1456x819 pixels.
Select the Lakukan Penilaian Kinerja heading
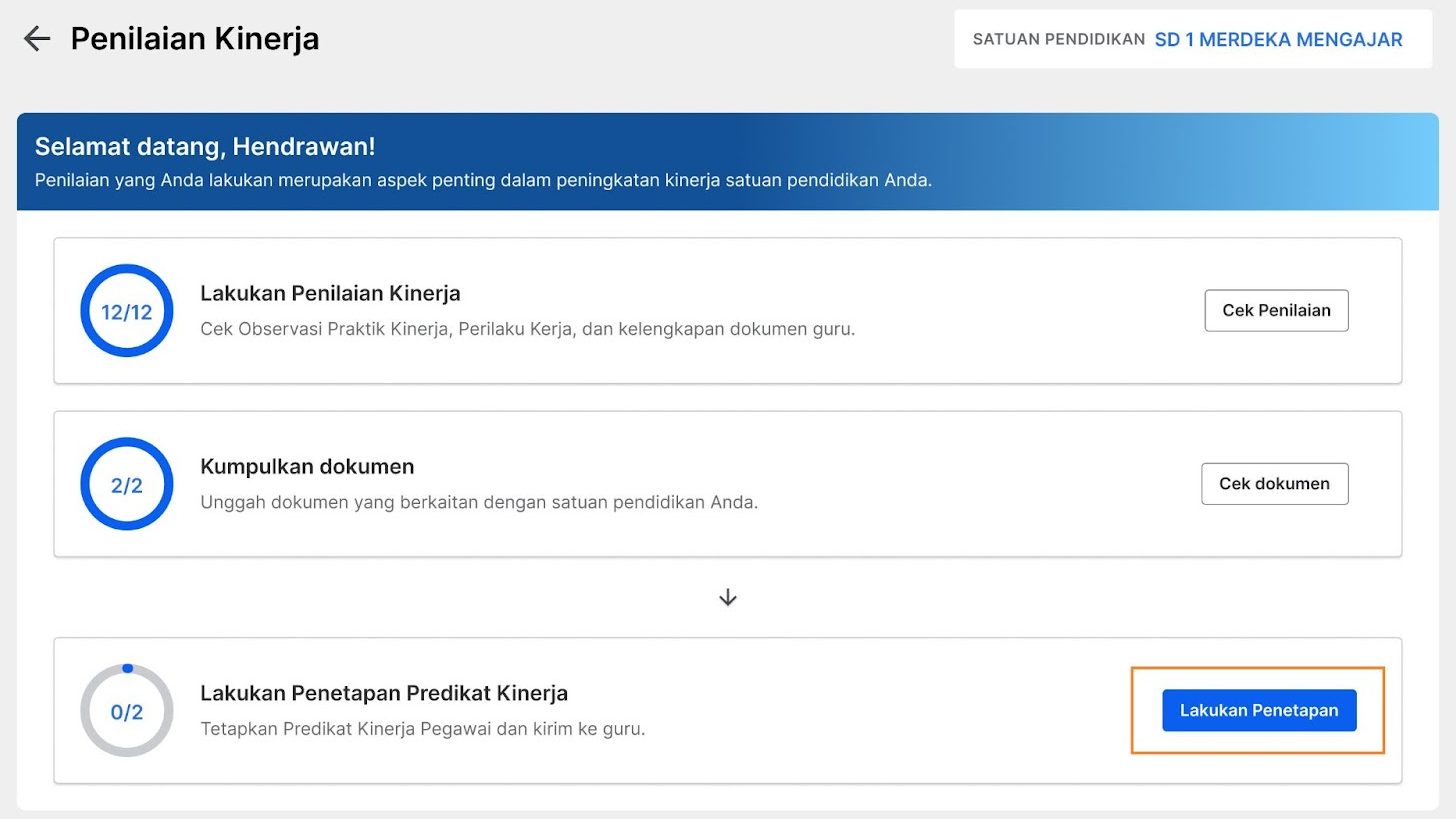click(x=330, y=293)
